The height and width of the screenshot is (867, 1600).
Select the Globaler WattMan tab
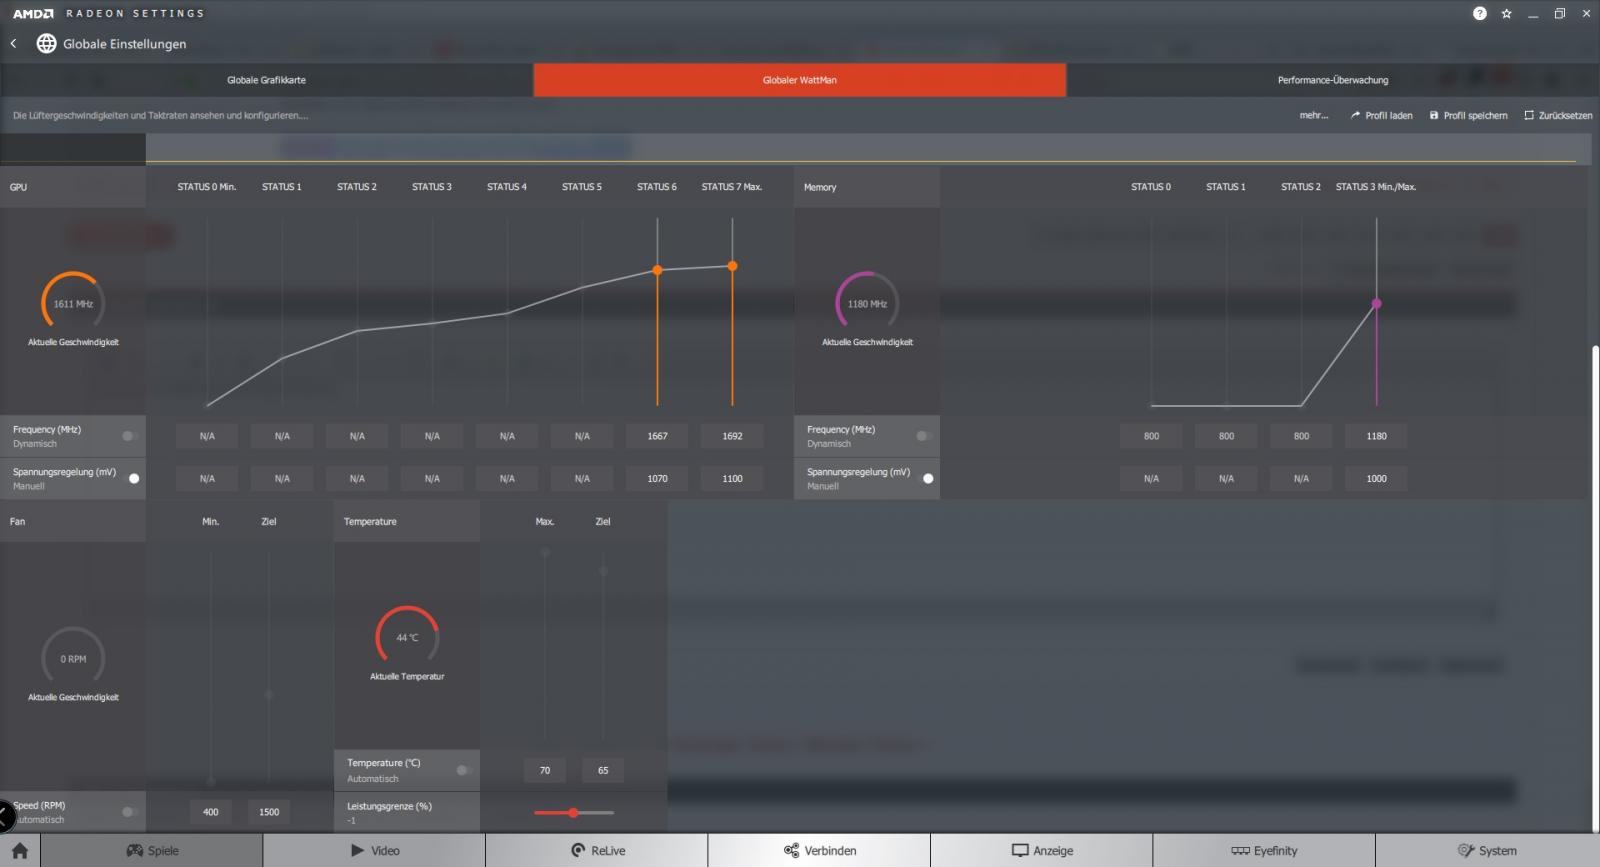[800, 80]
